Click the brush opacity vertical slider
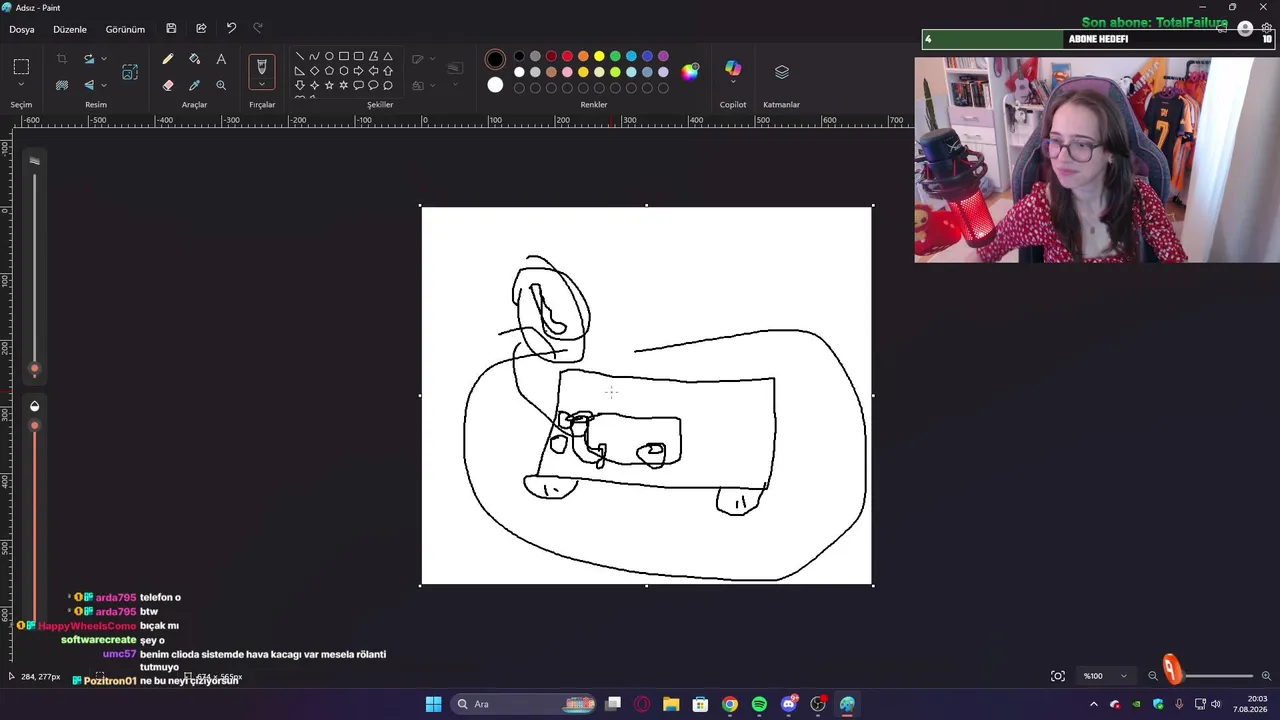 click(35, 520)
